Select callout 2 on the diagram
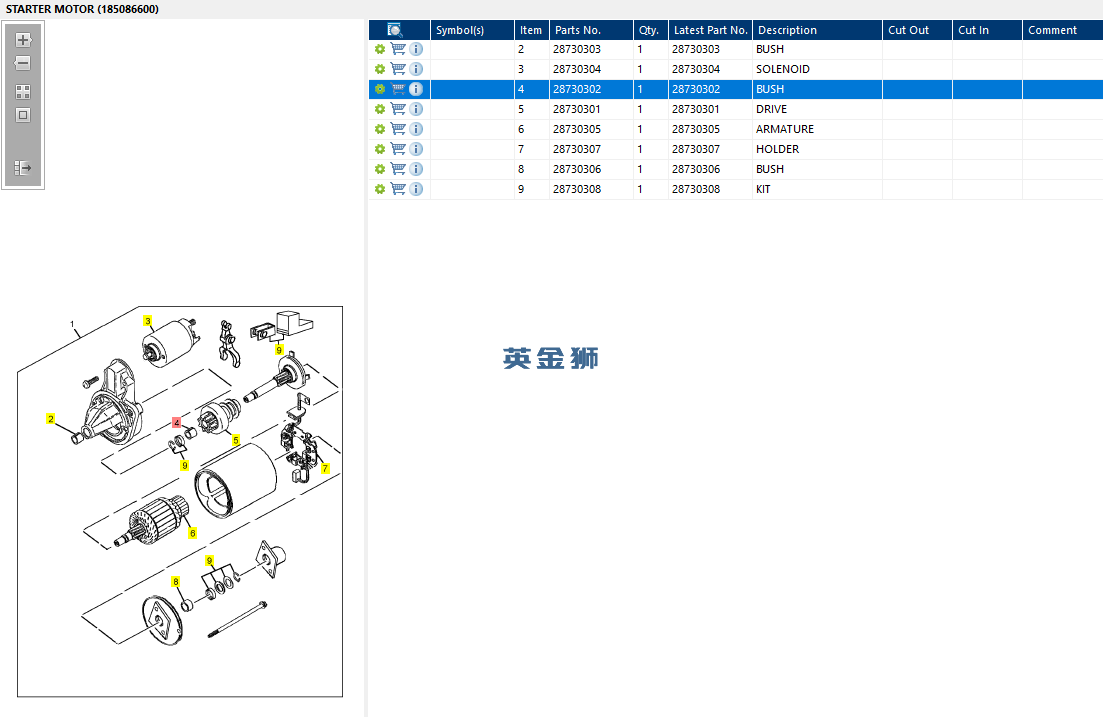The width and height of the screenshot is (1103, 717). [x=51, y=419]
